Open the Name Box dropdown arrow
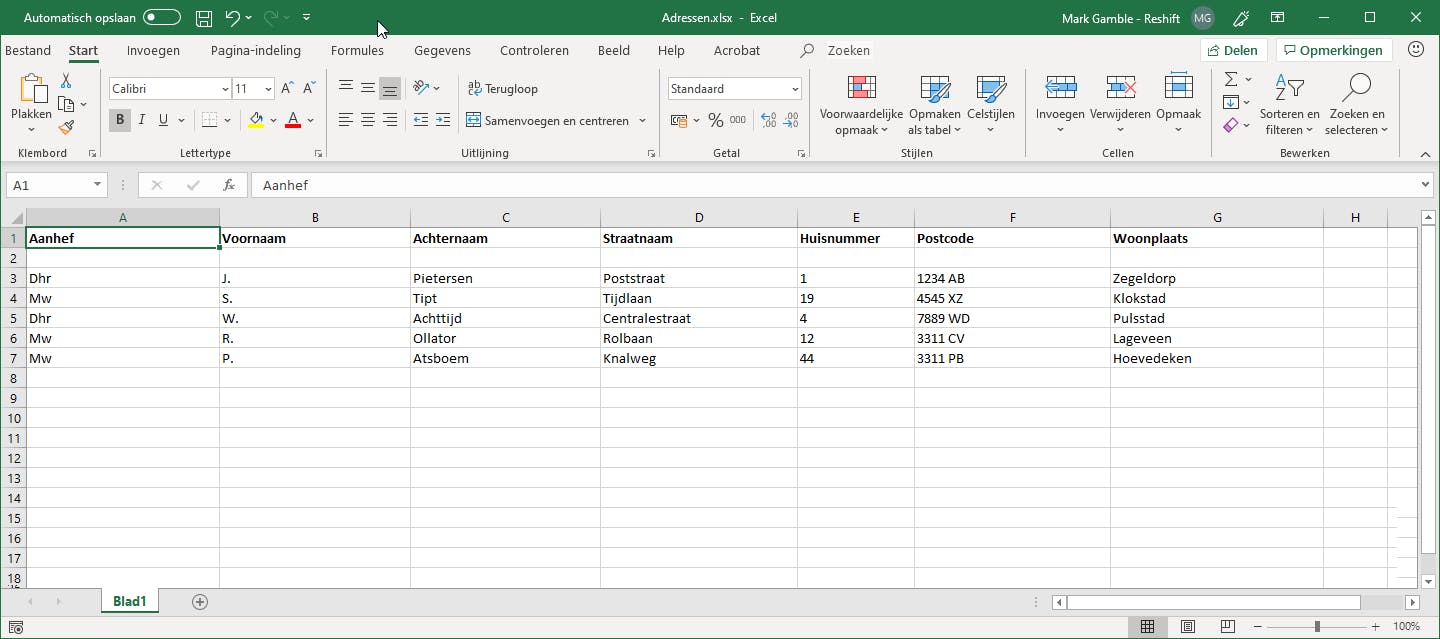This screenshot has height=639, width=1440. [97, 185]
